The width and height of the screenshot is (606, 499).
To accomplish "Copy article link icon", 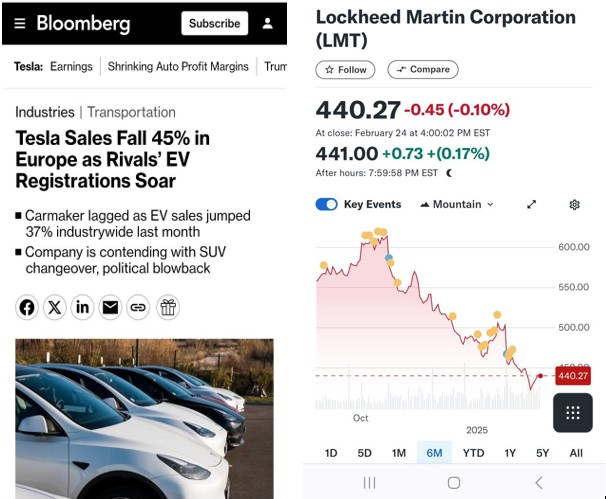I will pyautogui.click(x=138, y=307).
